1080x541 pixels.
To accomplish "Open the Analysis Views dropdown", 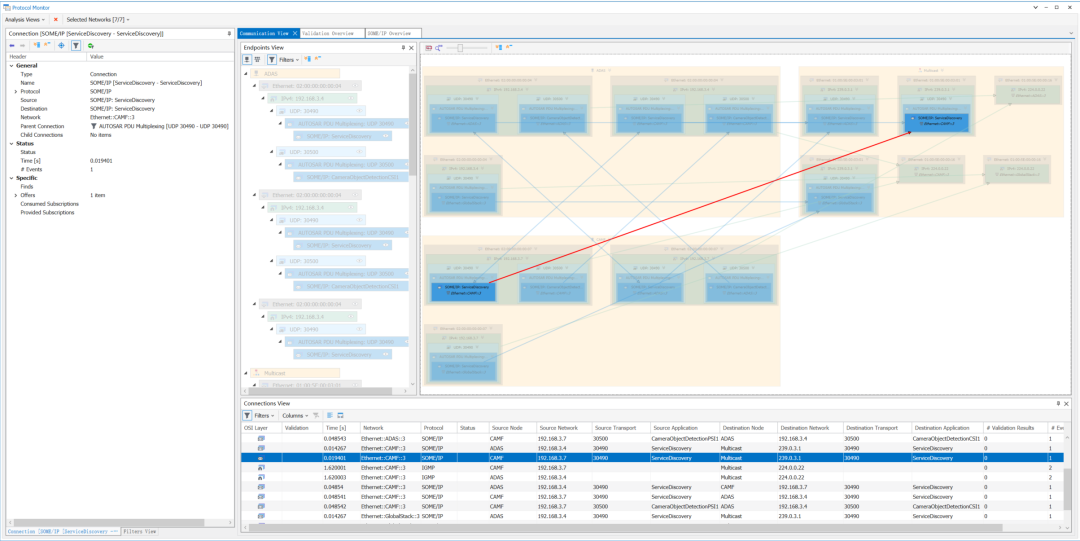I will tap(25, 20).
